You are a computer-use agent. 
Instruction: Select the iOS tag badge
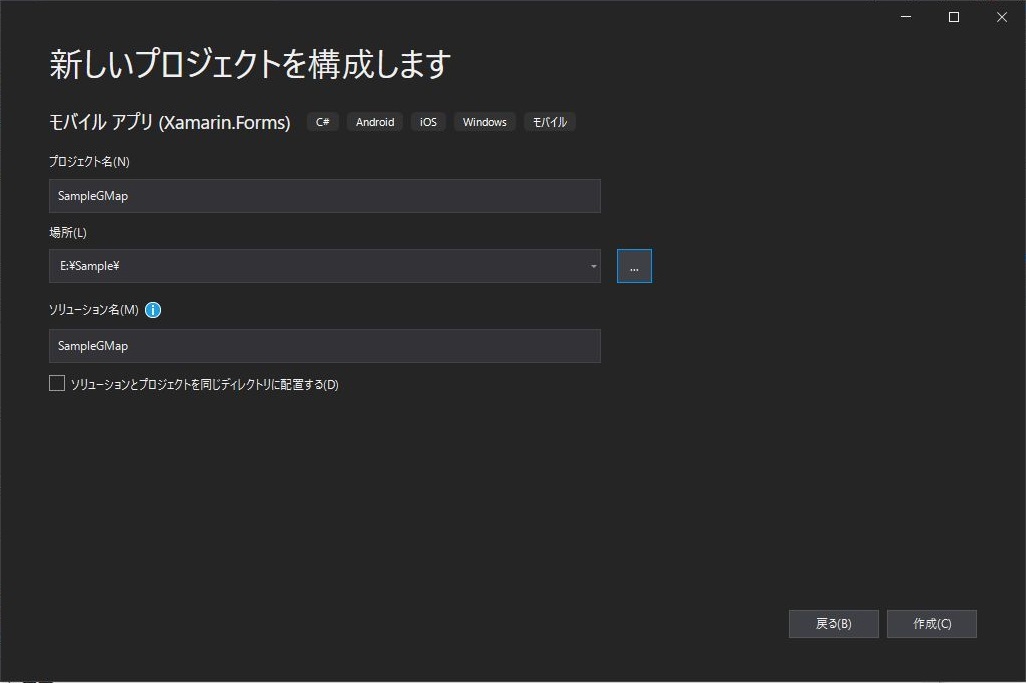click(x=428, y=121)
